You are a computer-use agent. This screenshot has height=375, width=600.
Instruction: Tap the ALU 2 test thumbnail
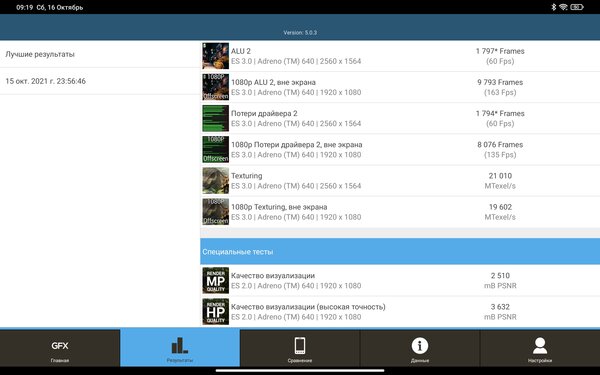(x=215, y=56)
